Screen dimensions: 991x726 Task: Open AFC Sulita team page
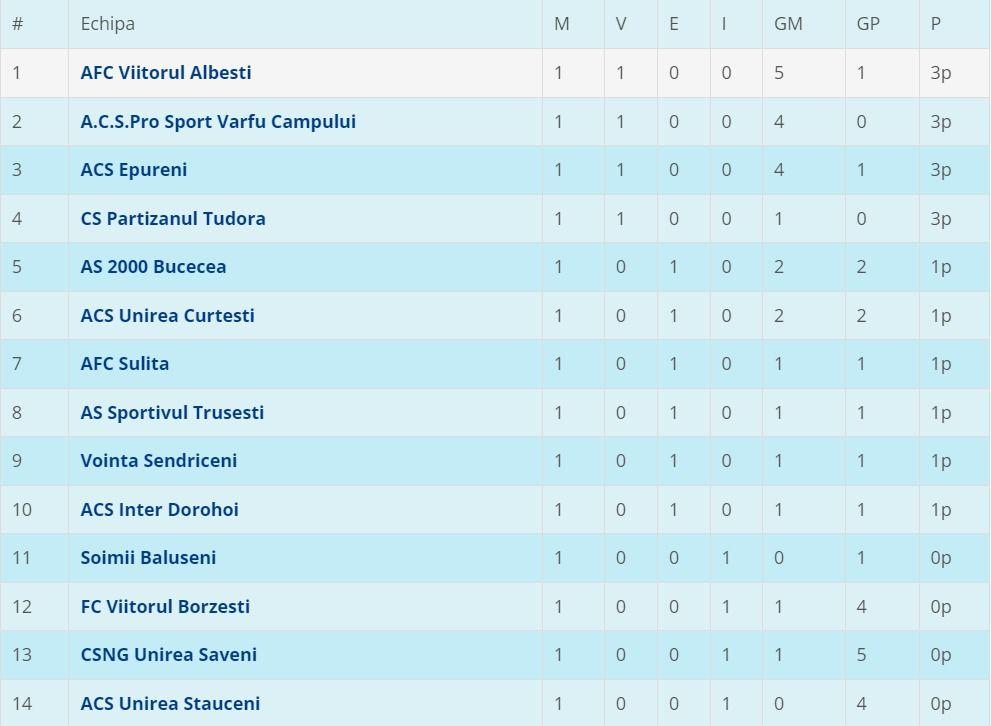point(125,364)
